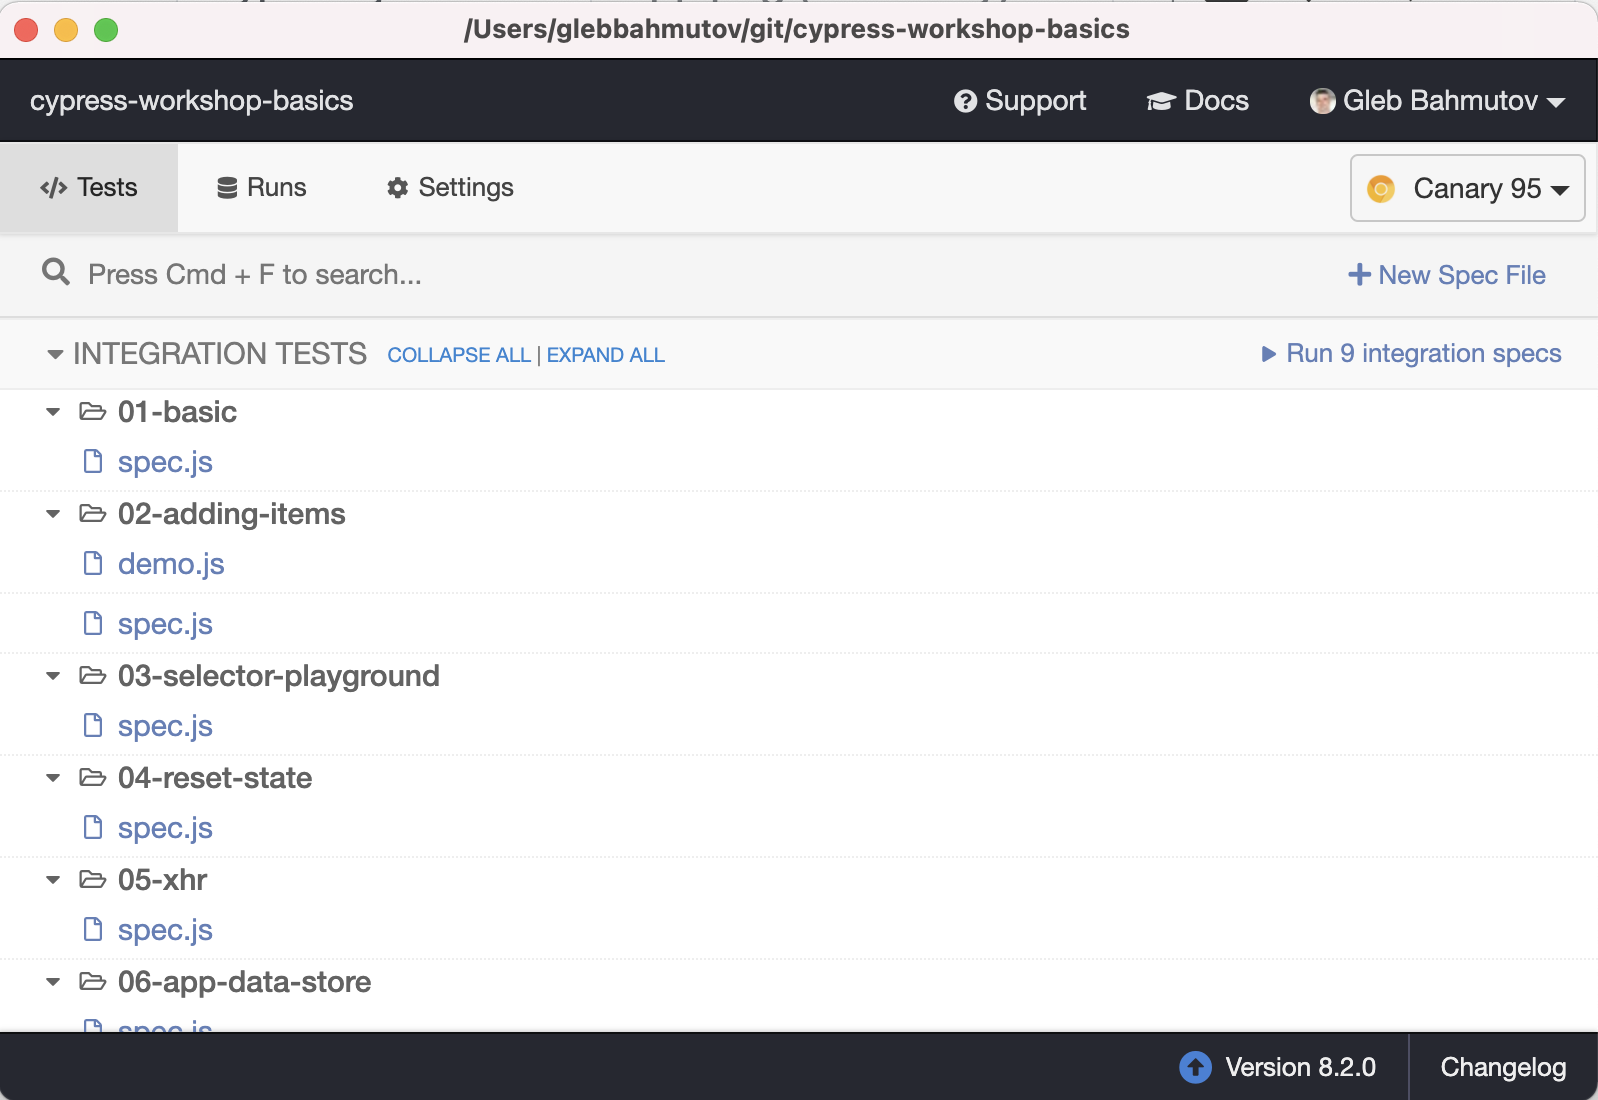This screenshot has width=1598, height=1100.
Task: Click the Runs database icon
Action: pyautogui.click(x=227, y=188)
